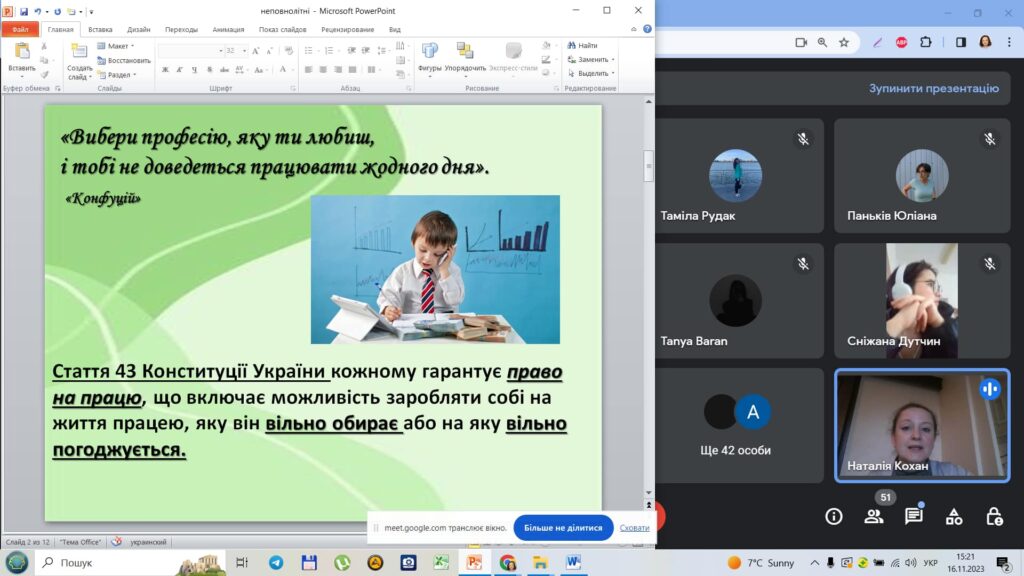Open meeting details info icon
Viewport: 1024px width, 576px height.
[834, 516]
